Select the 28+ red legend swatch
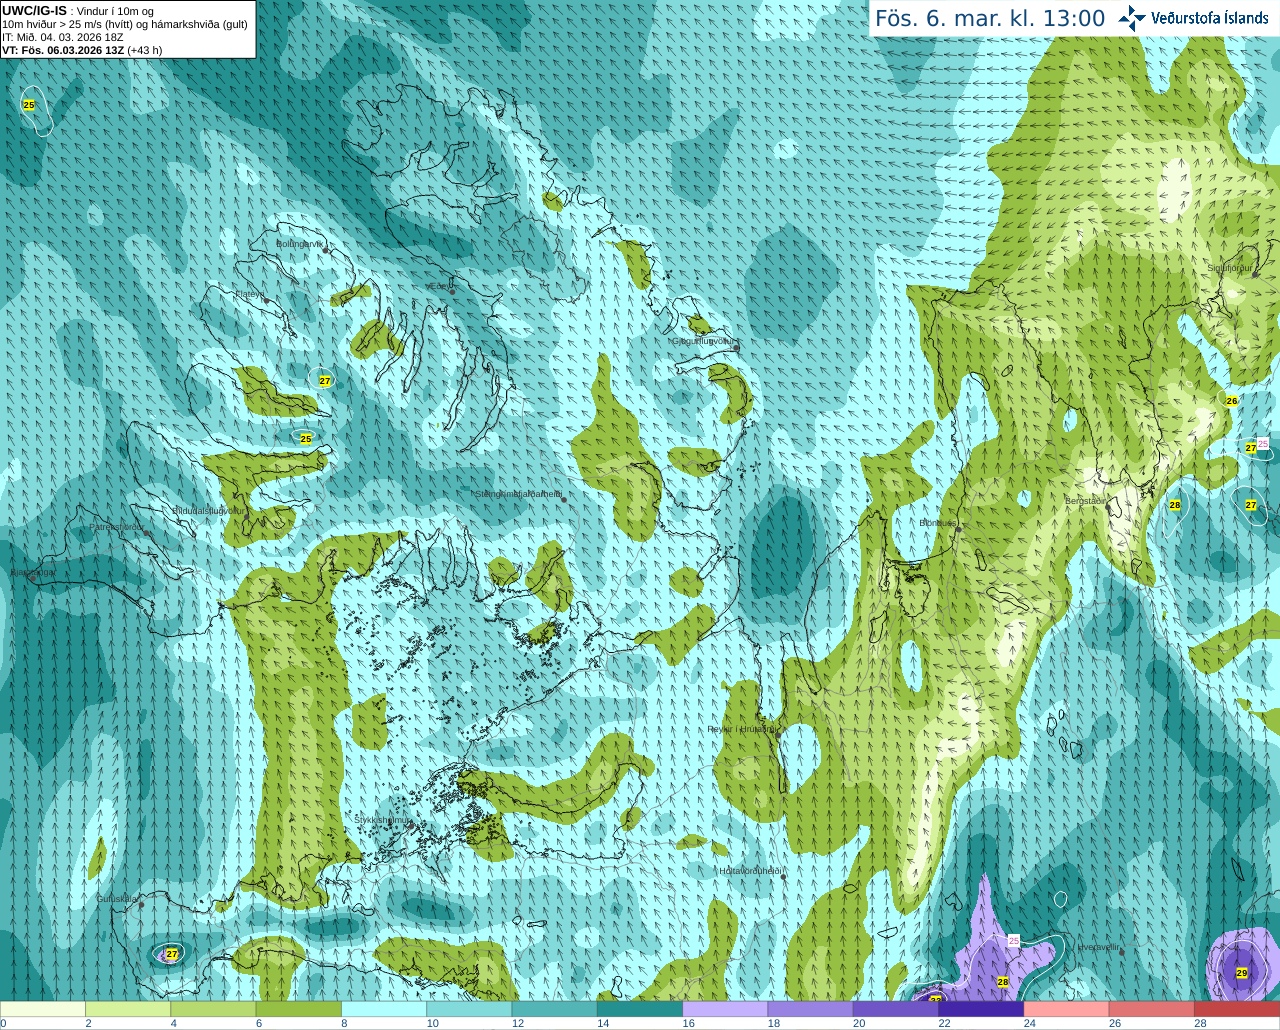This screenshot has height=1030, width=1280. click(x=1237, y=1009)
